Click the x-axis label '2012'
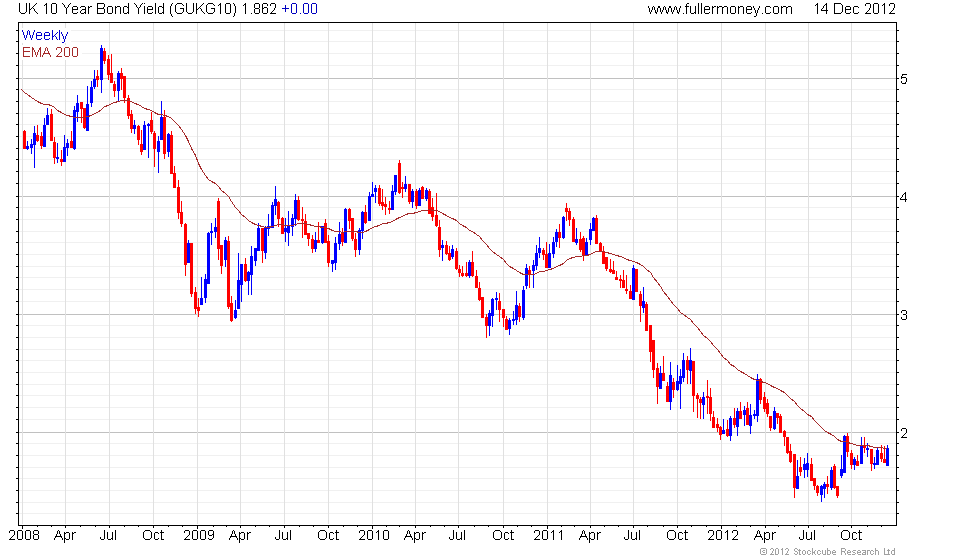This screenshot has width=980, height=560. click(x=722, y=536)
